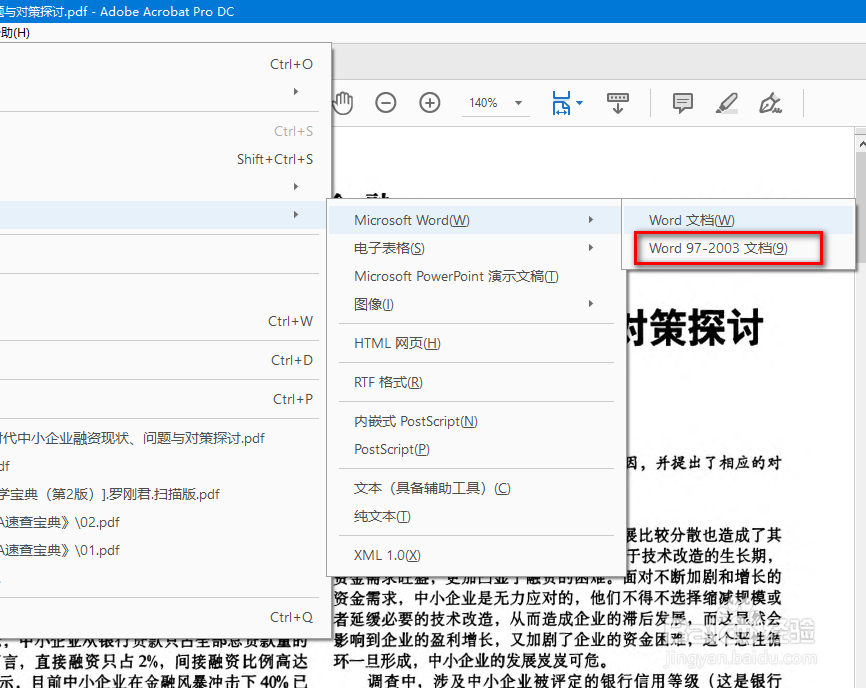Click the fit page width icon
Screen dimensions: 866x688
[561, 103]
